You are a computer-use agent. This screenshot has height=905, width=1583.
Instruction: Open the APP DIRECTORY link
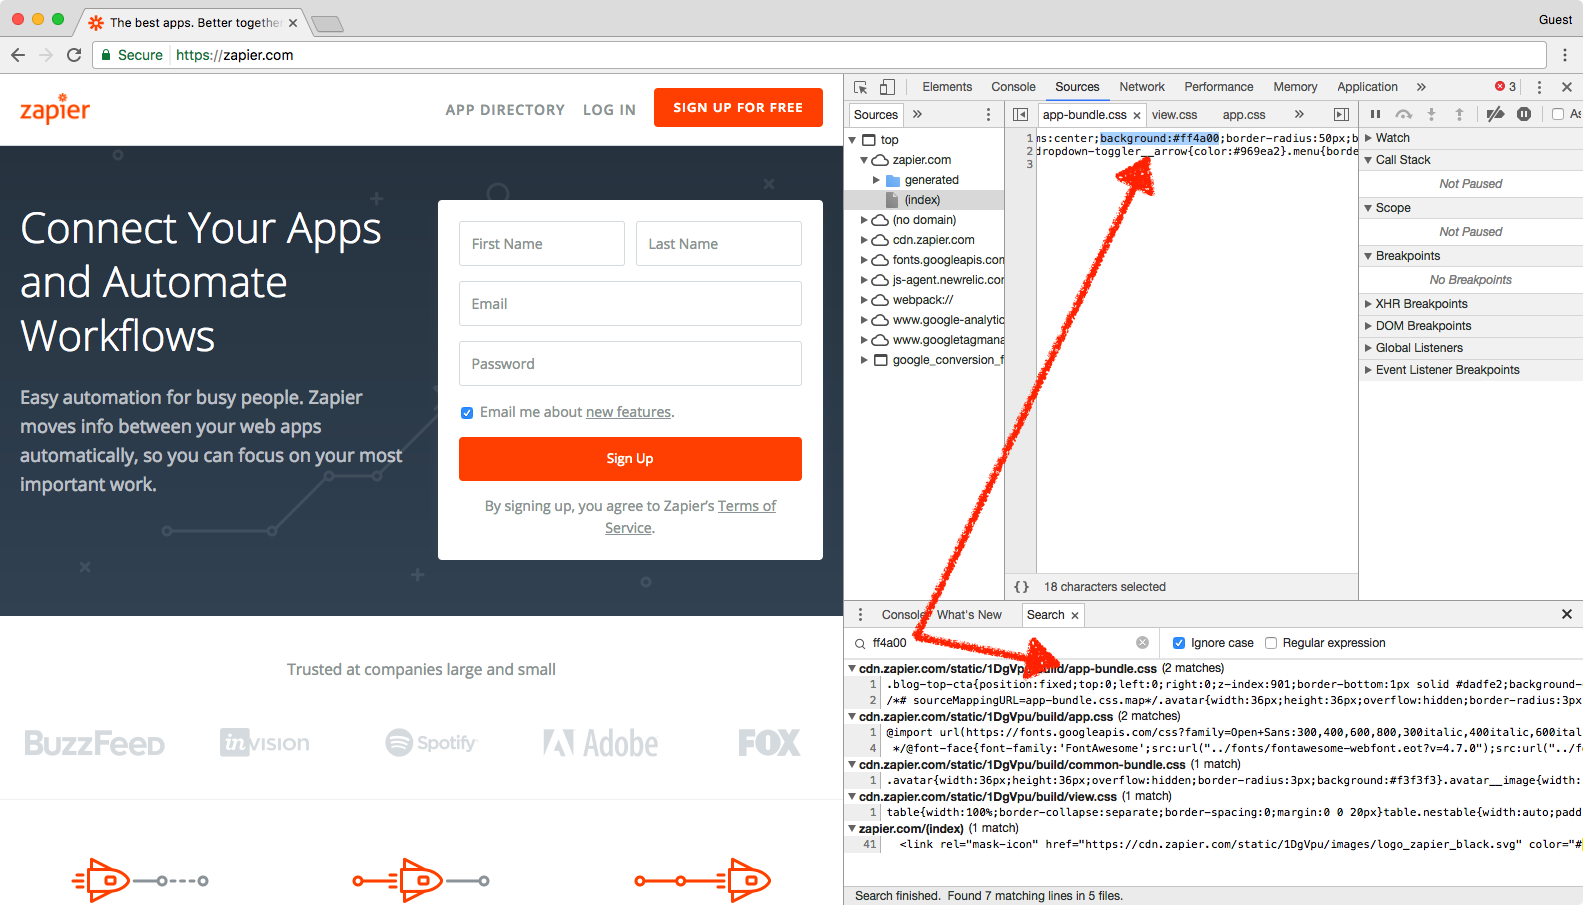coord(505,110)
